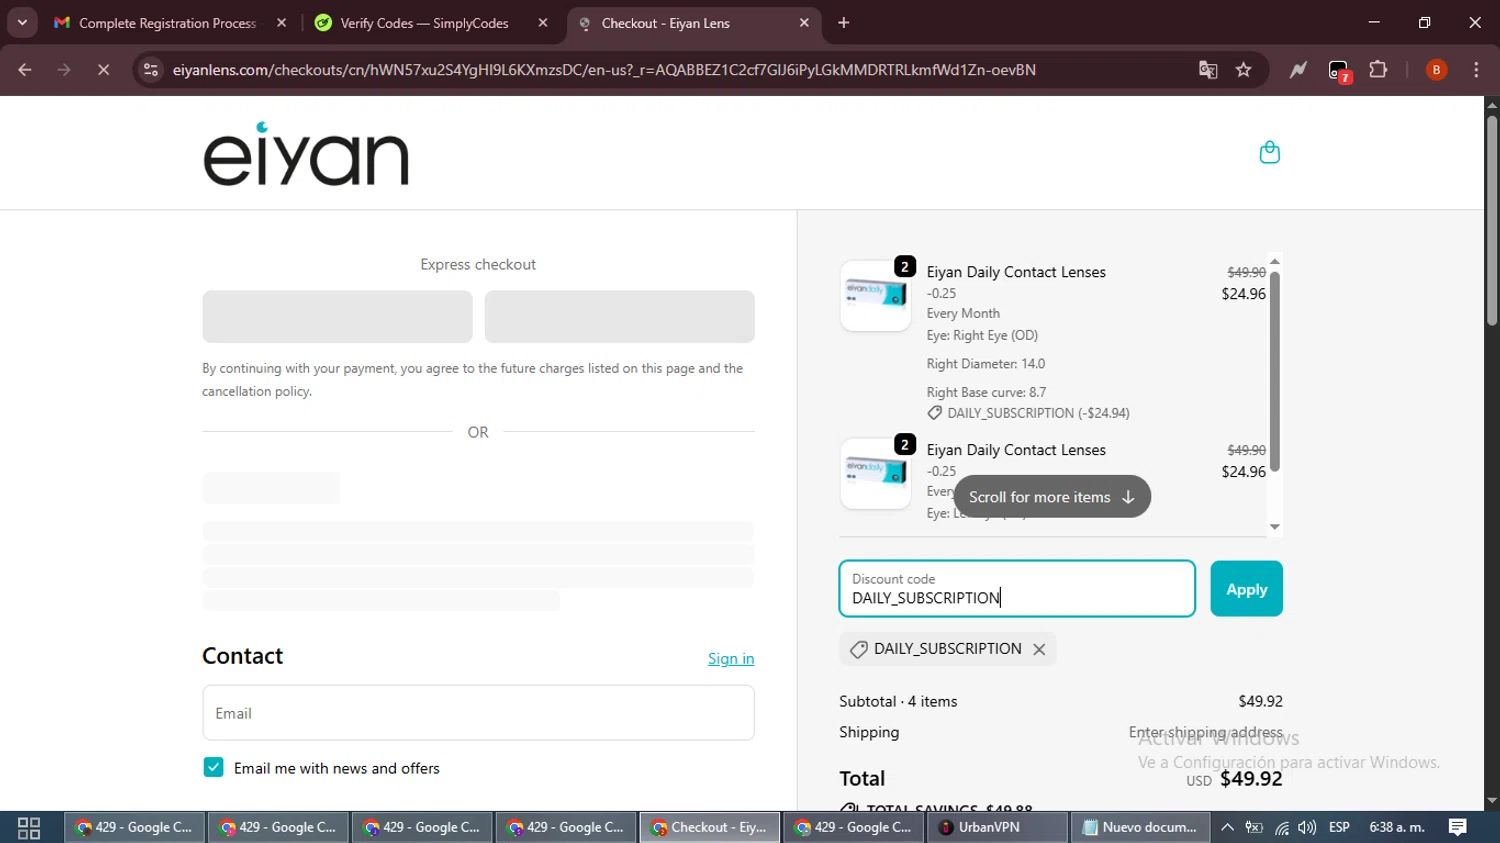Image resolution: width=1500 pixels, height=843 pixels.
Task: Focus the Discount code input field
Action: (x=1017, y=589)
